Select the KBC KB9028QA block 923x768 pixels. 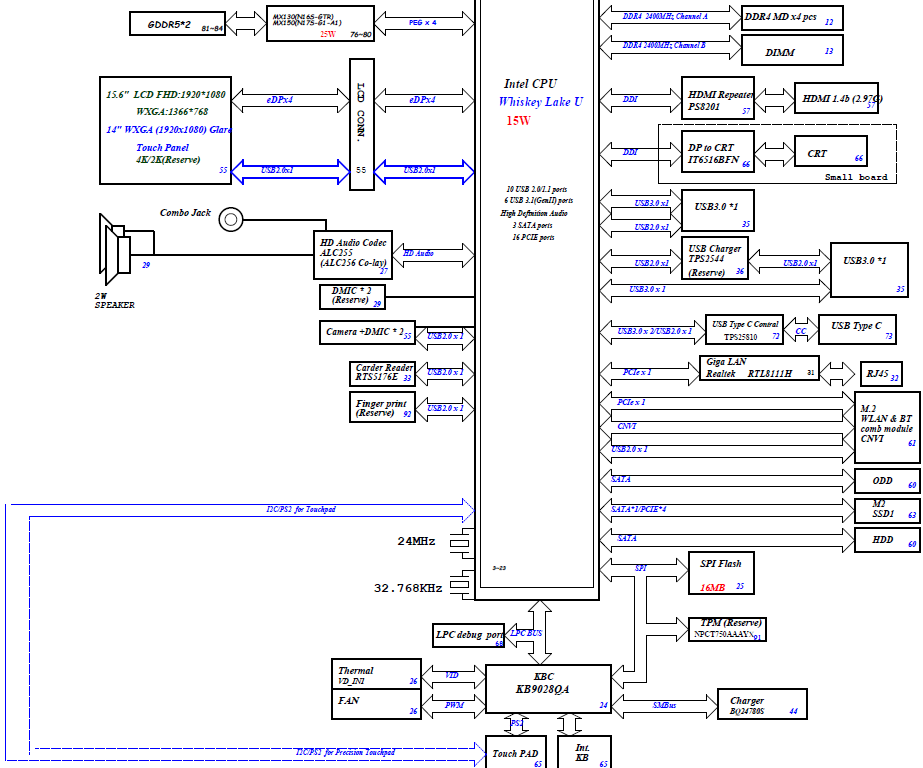pos(548,689)
